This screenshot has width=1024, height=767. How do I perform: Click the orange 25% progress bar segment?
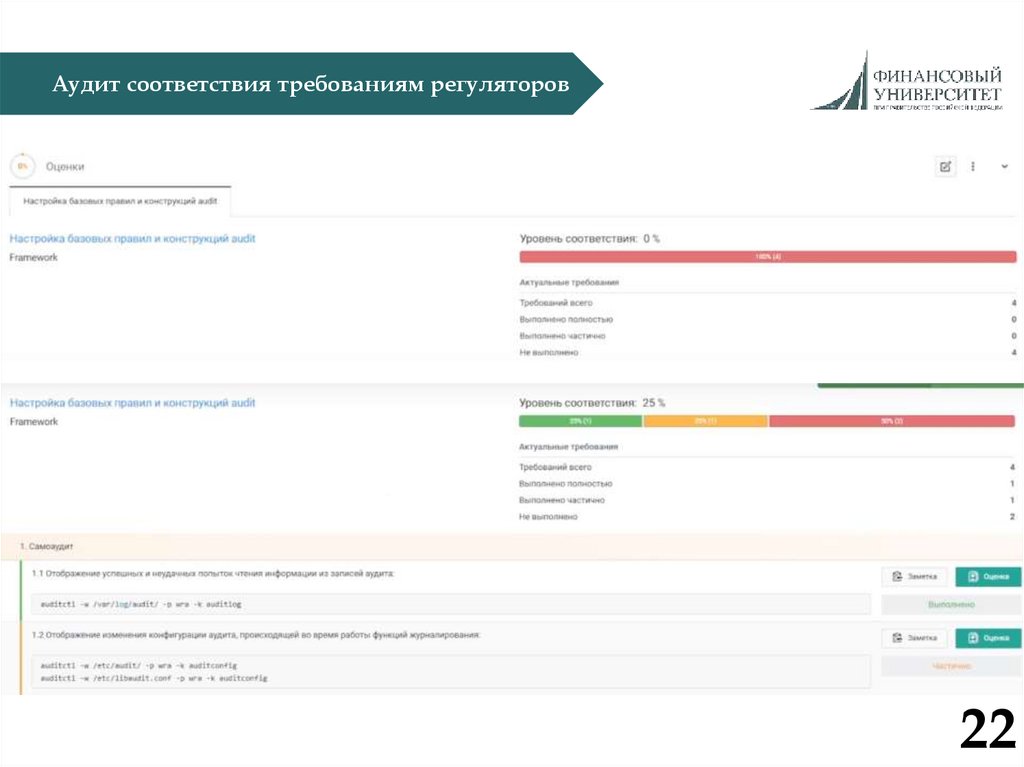click(x=705, y=421)
